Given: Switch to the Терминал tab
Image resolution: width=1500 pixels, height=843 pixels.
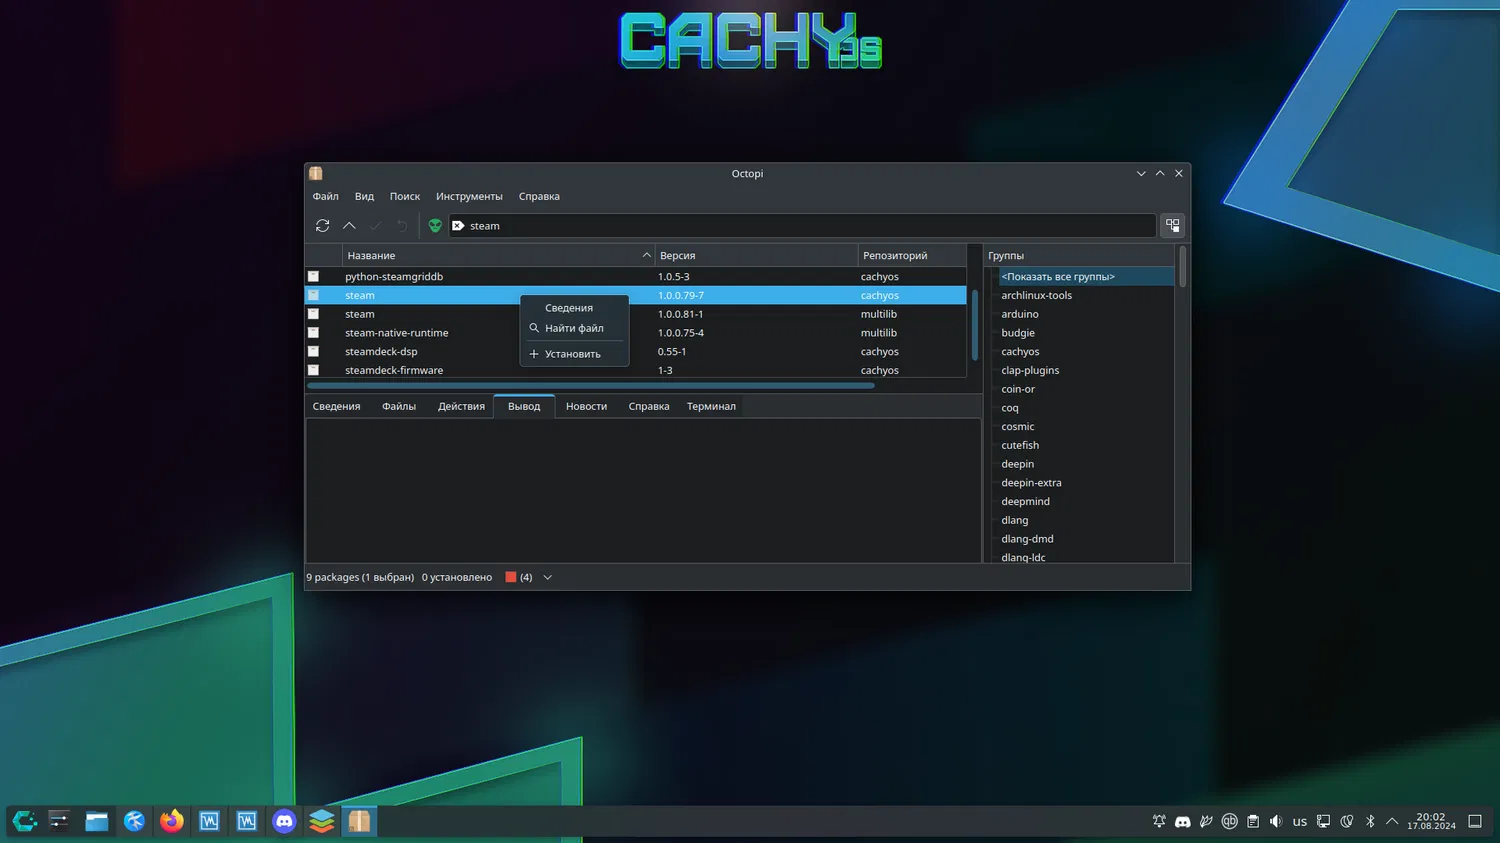Looking at the screenshot, I should pos(711,406).
